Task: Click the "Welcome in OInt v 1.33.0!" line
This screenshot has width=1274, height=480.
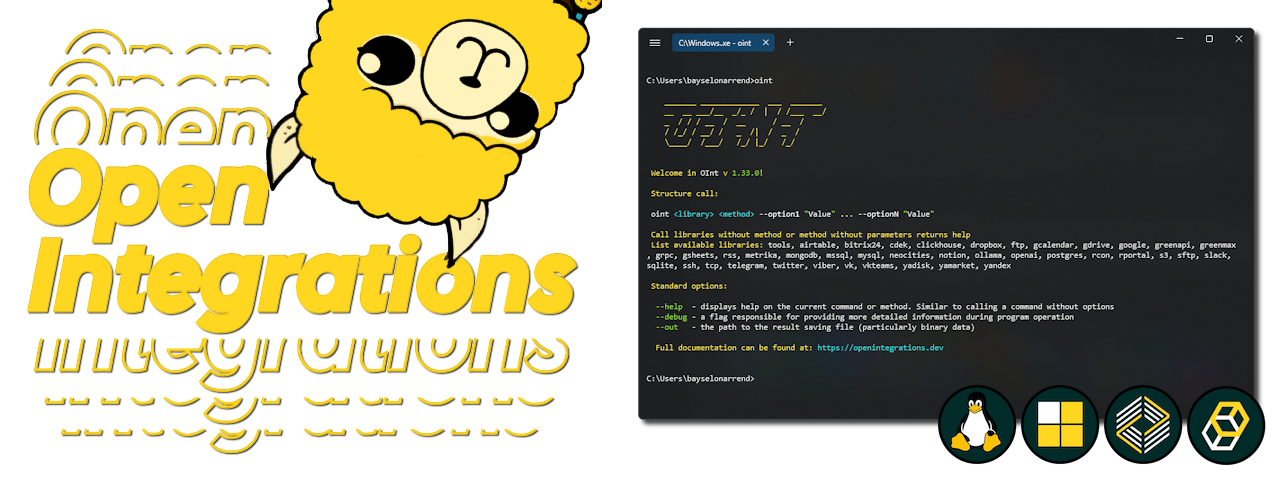Action: [x=707, y=173]
